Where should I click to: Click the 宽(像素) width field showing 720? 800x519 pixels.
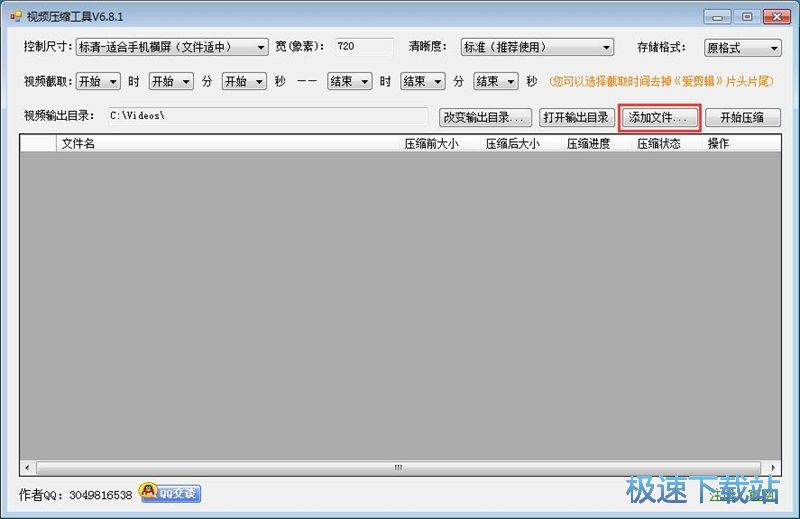pyautogui.click(x=362, y=47)
